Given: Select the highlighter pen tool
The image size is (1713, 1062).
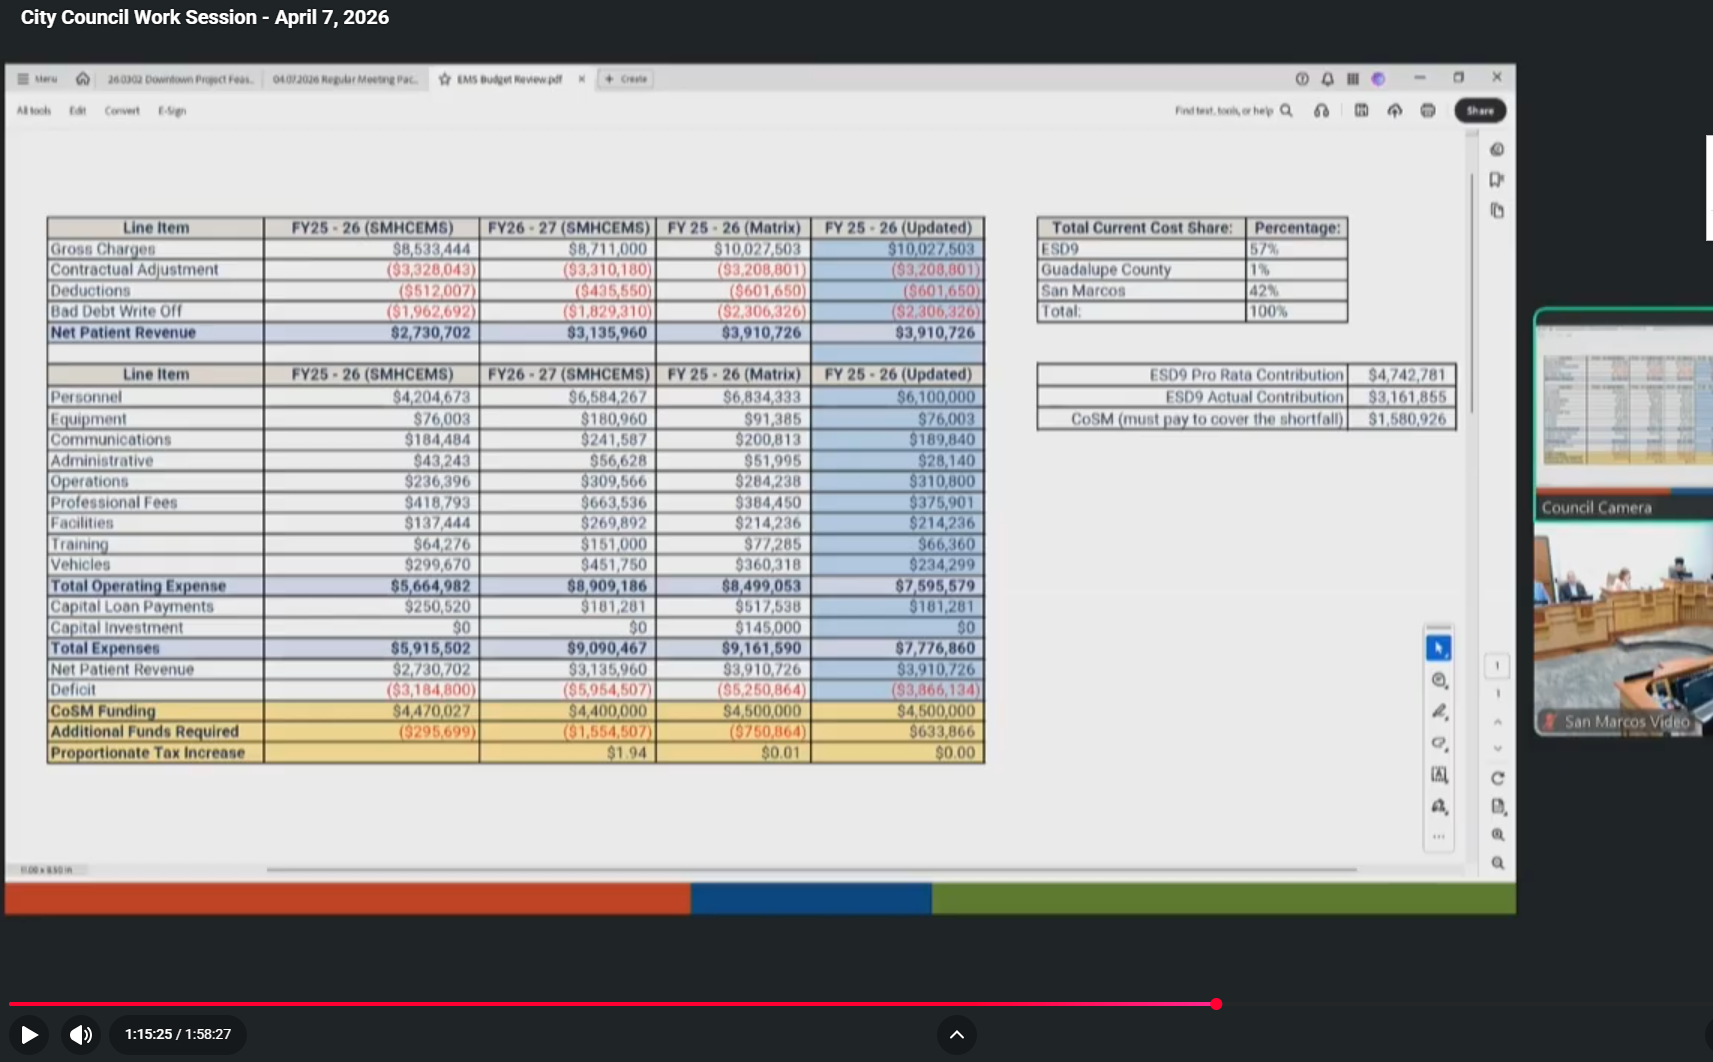Looking at the screenshot, I should 1439,712.
